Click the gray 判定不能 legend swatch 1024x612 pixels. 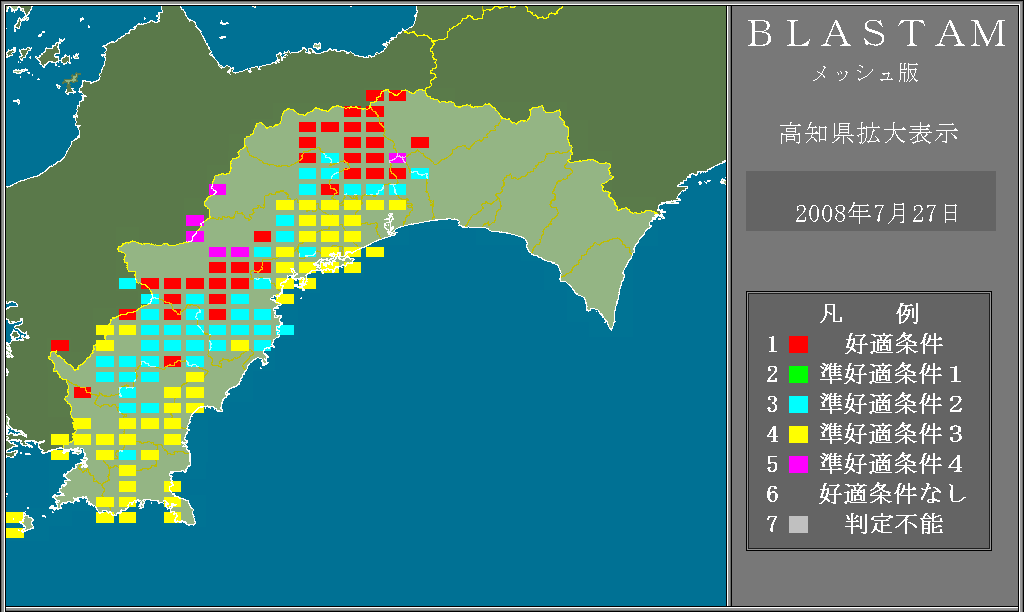tap(798, 525)
